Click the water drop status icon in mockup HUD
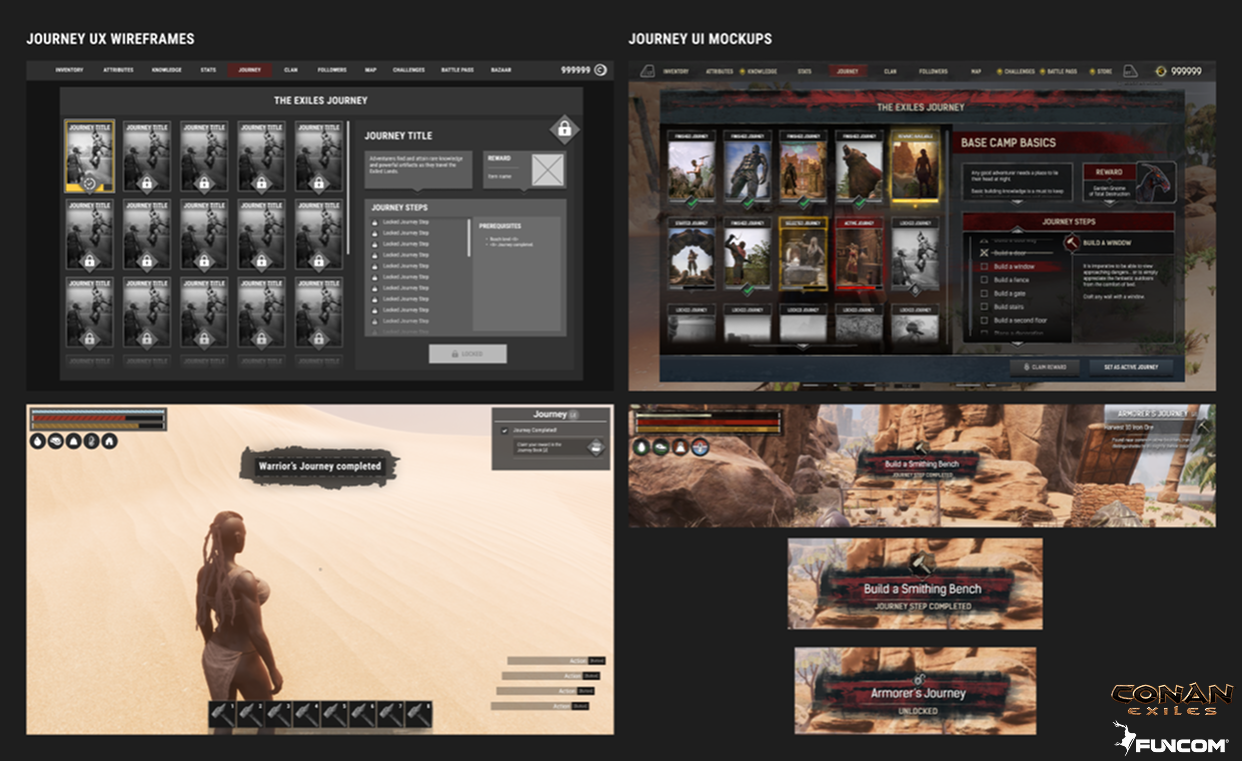 tap(641, 447)
